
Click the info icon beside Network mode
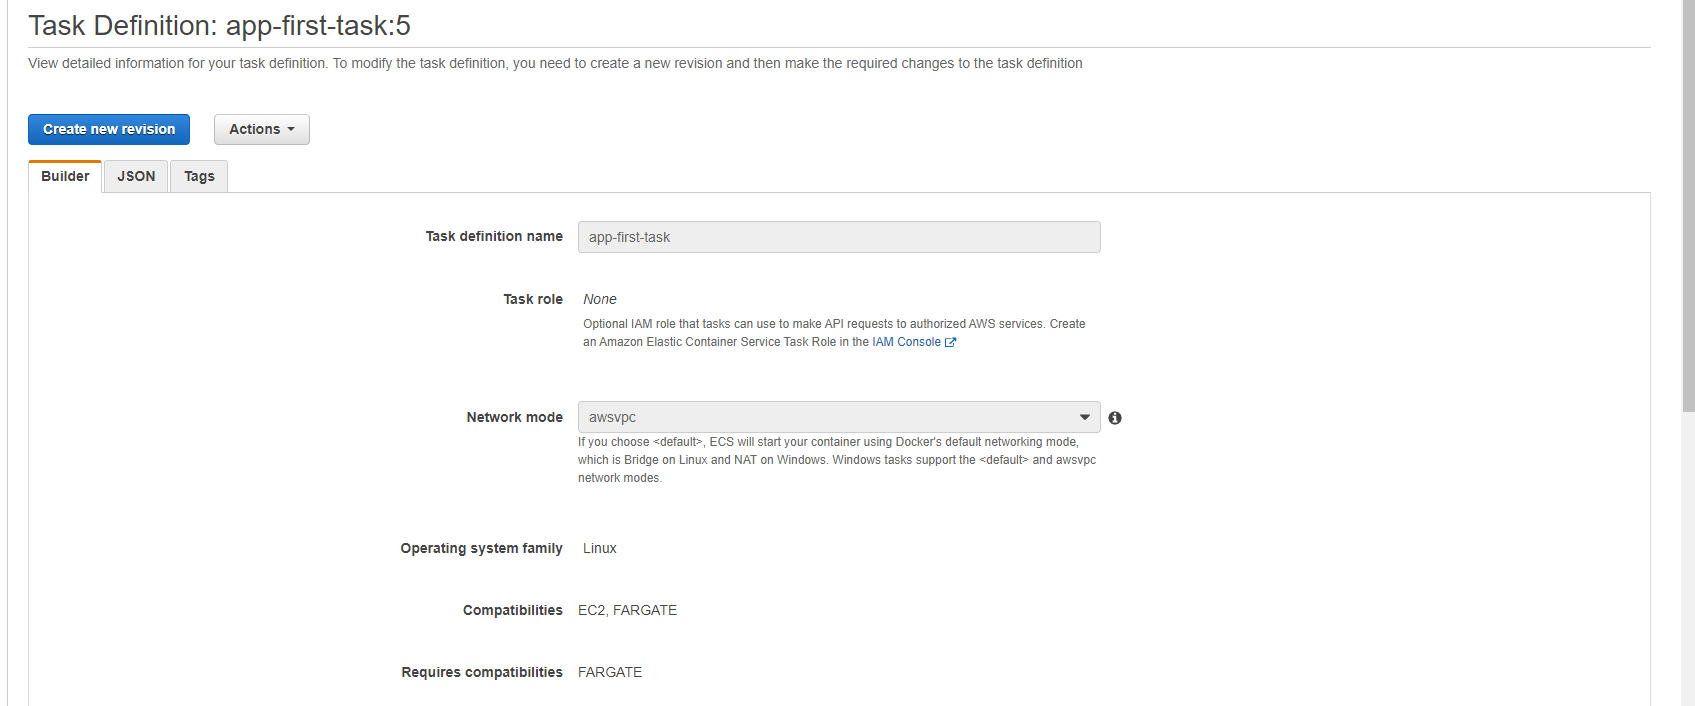(1115, 418)
